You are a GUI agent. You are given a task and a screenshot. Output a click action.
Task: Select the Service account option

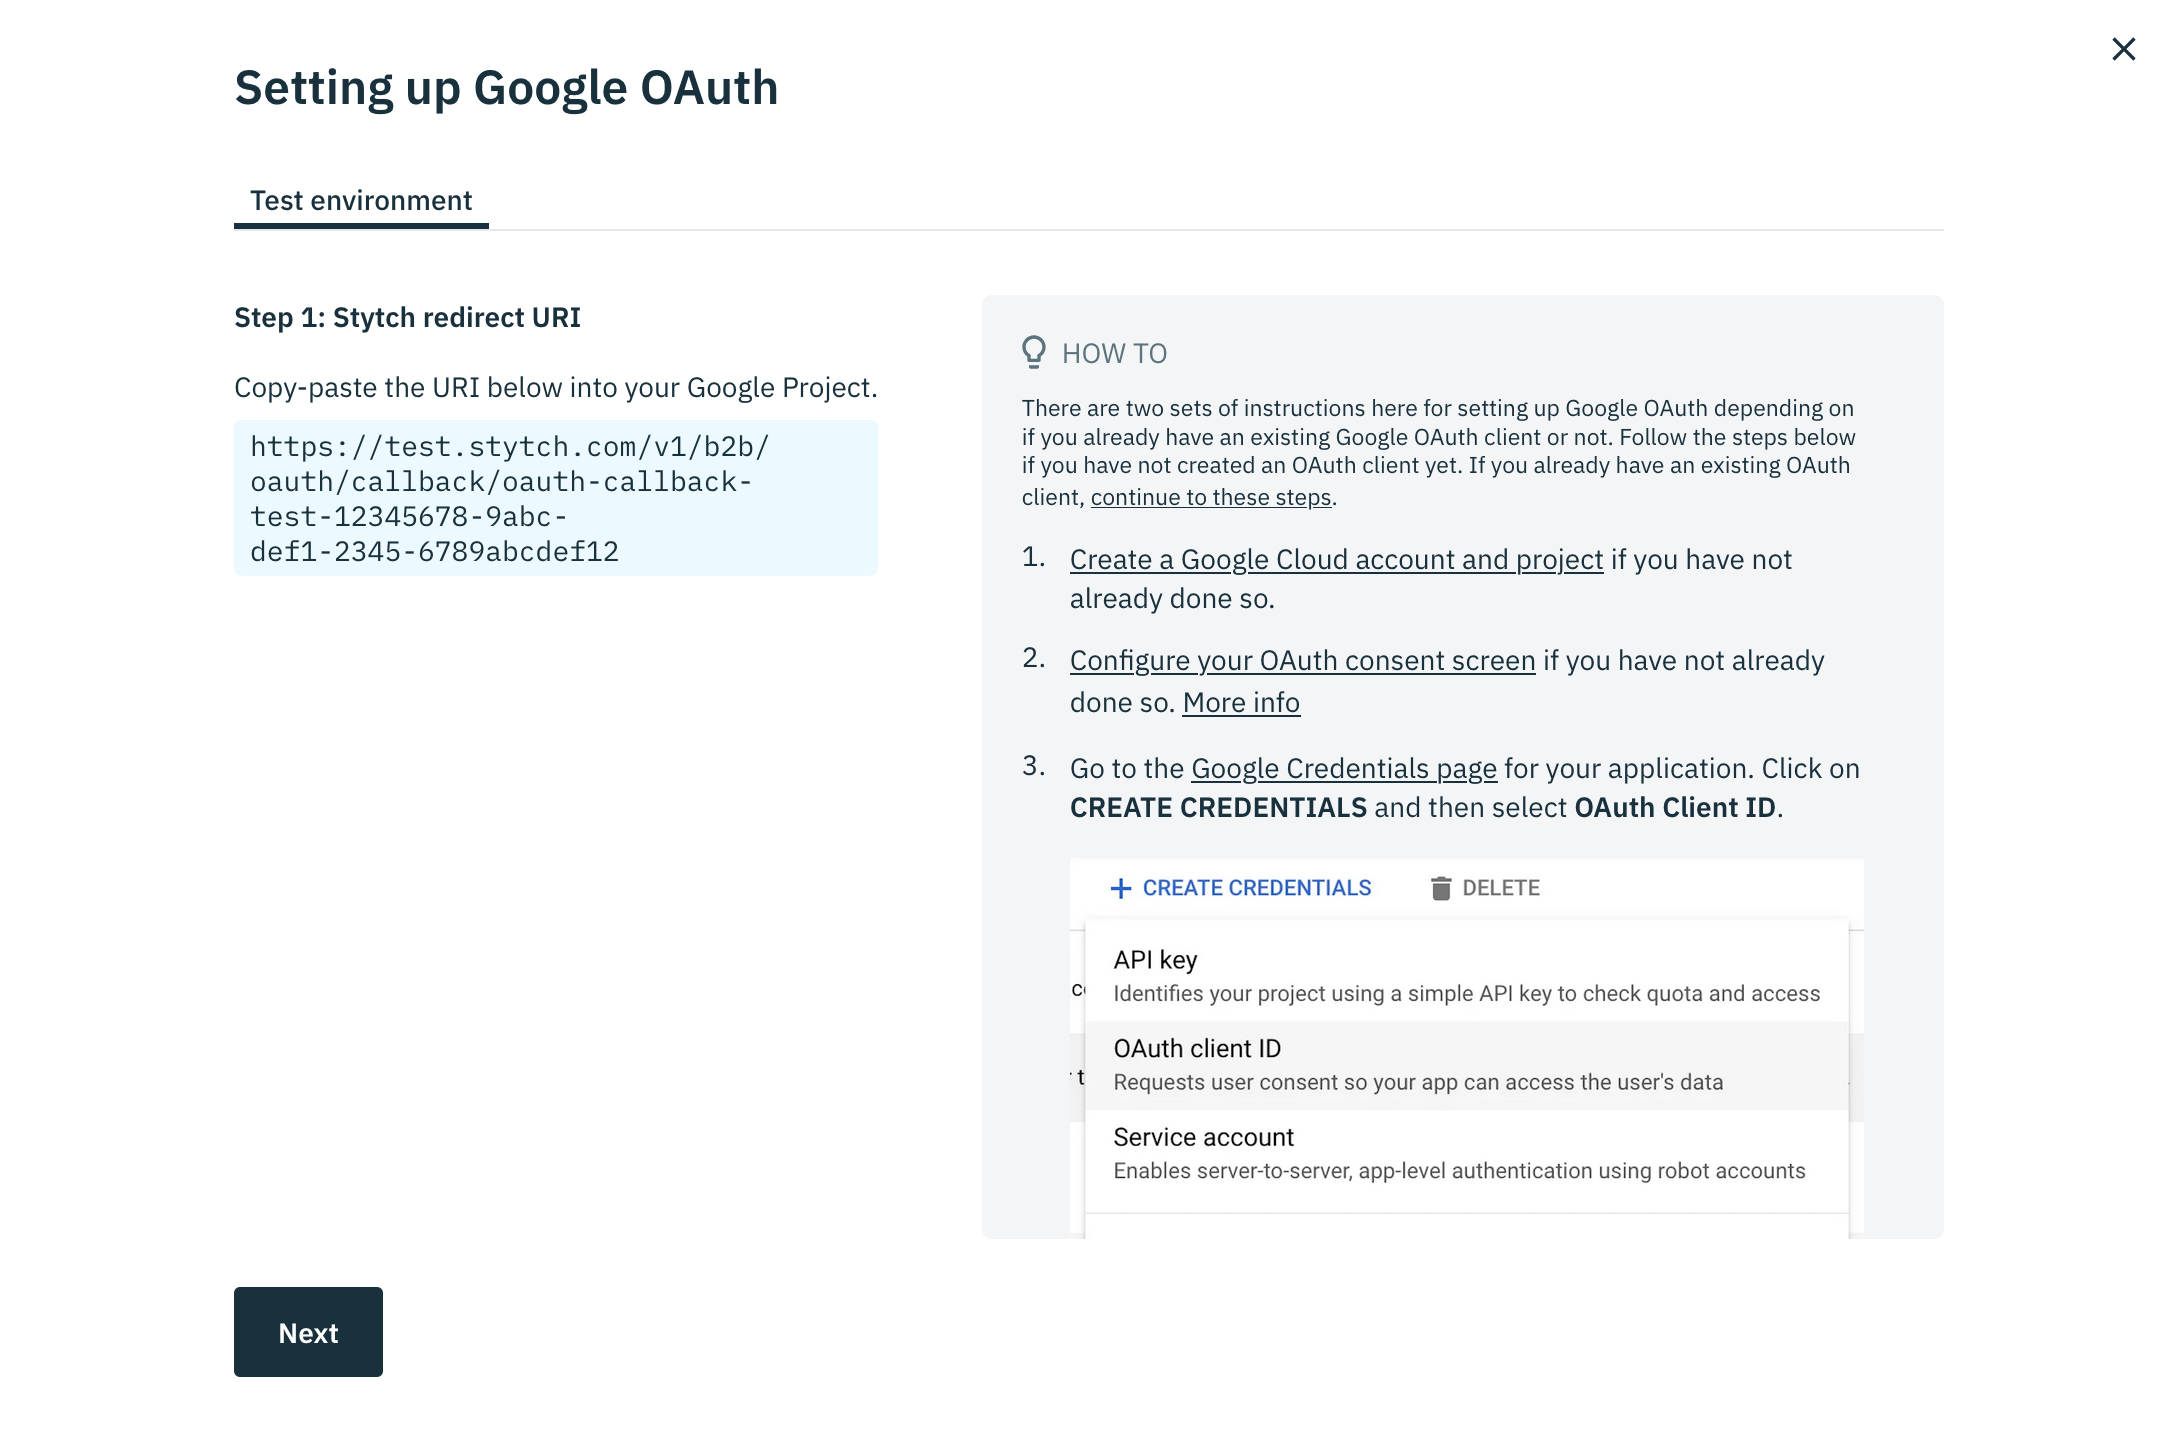tap(1466, 1154)
